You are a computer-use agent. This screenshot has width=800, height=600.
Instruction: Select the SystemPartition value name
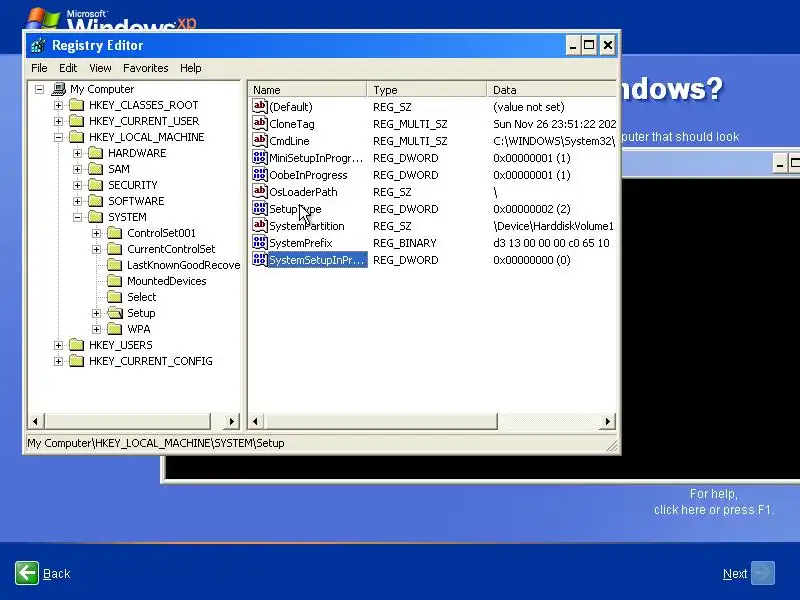click(x=307, y=226)
